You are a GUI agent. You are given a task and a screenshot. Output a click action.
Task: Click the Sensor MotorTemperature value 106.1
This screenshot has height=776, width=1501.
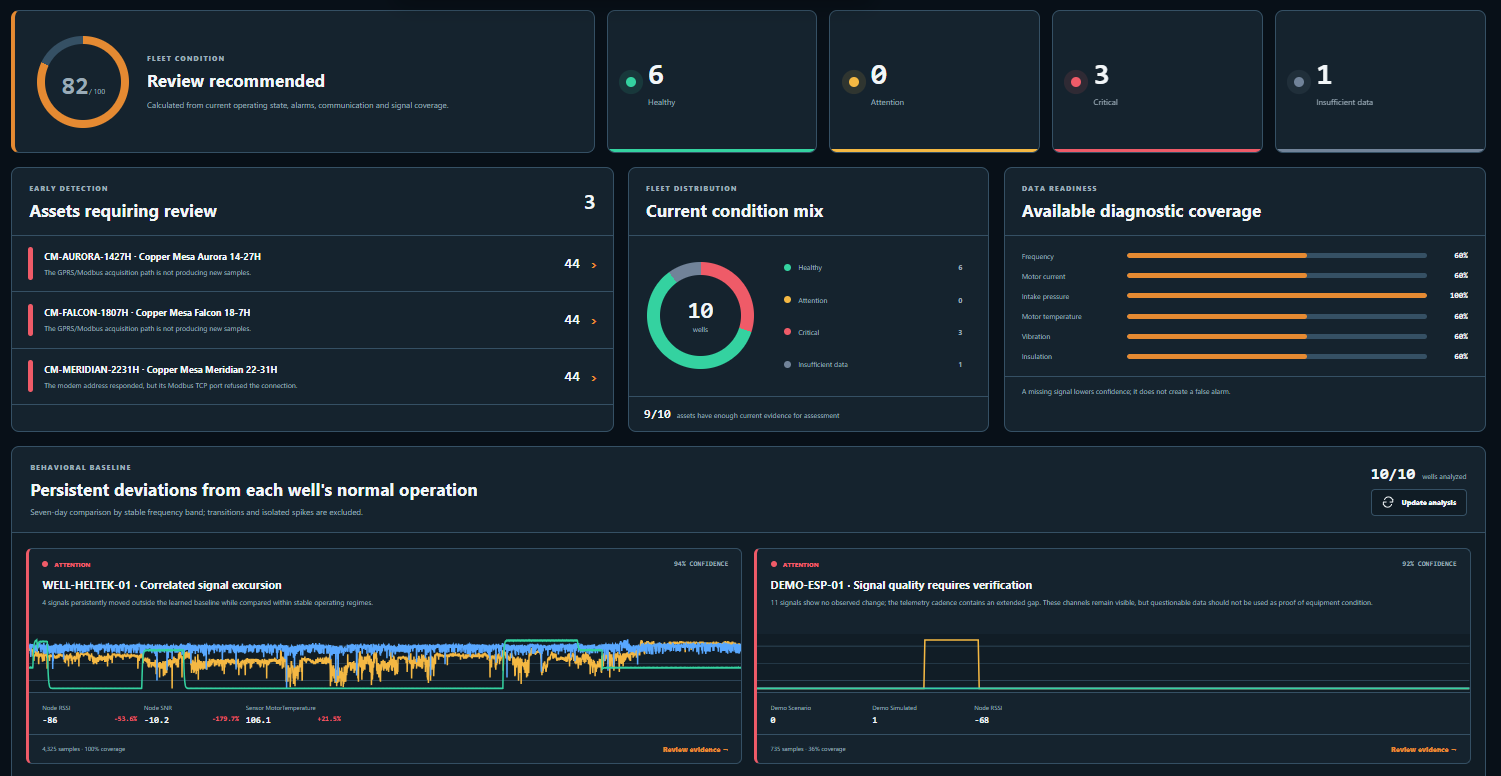pos(258,719)
